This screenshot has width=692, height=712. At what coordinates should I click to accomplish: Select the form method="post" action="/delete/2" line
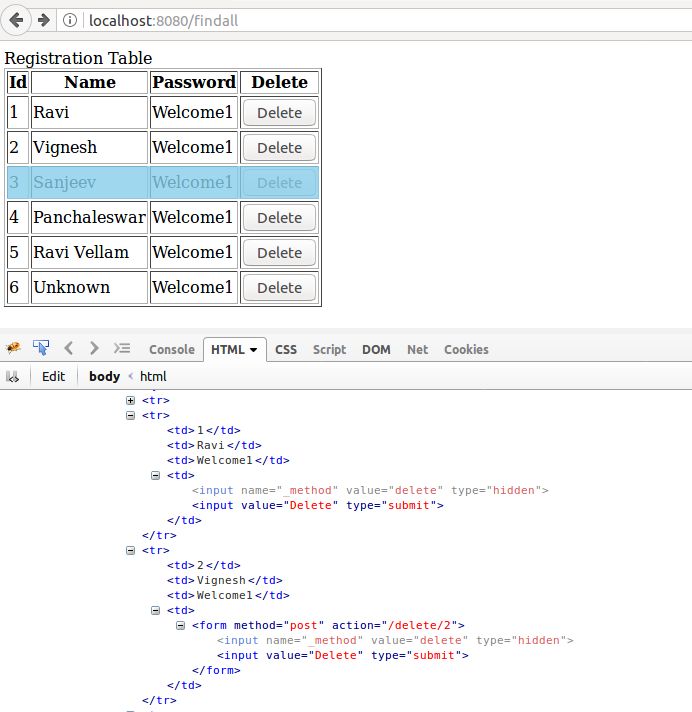pos(328,625)
